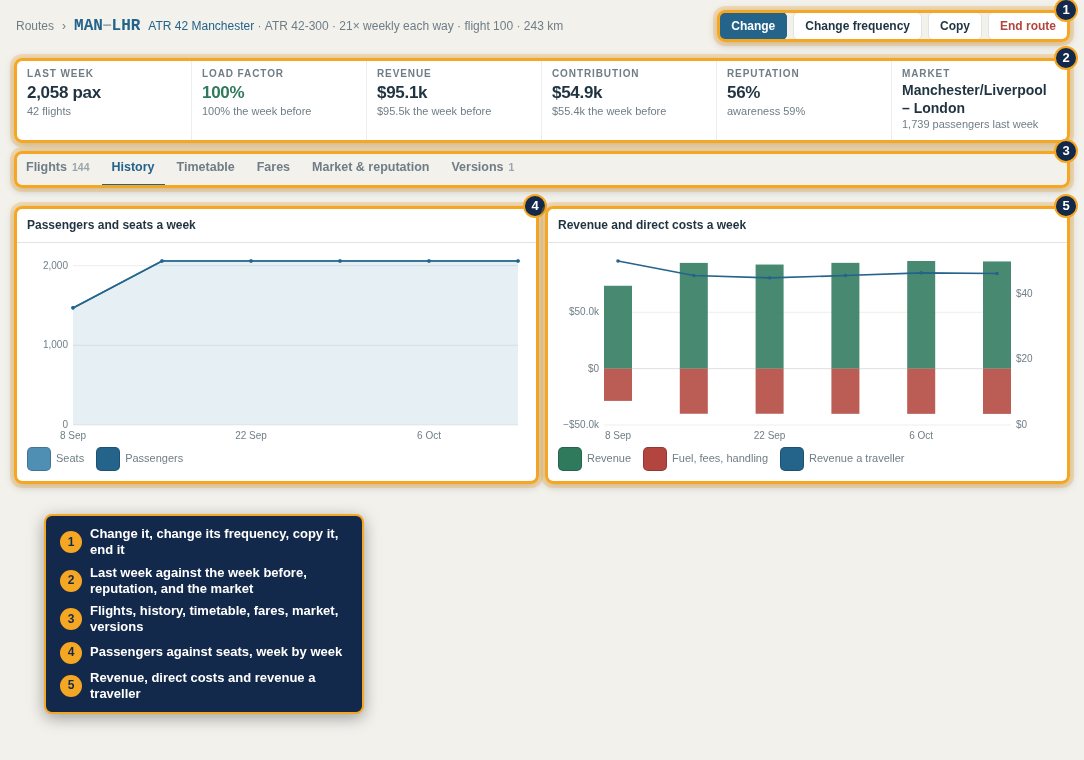This screenshot has width=1084, height=760.
Task: Switch to the Fares tab
Action: point(273,167)
